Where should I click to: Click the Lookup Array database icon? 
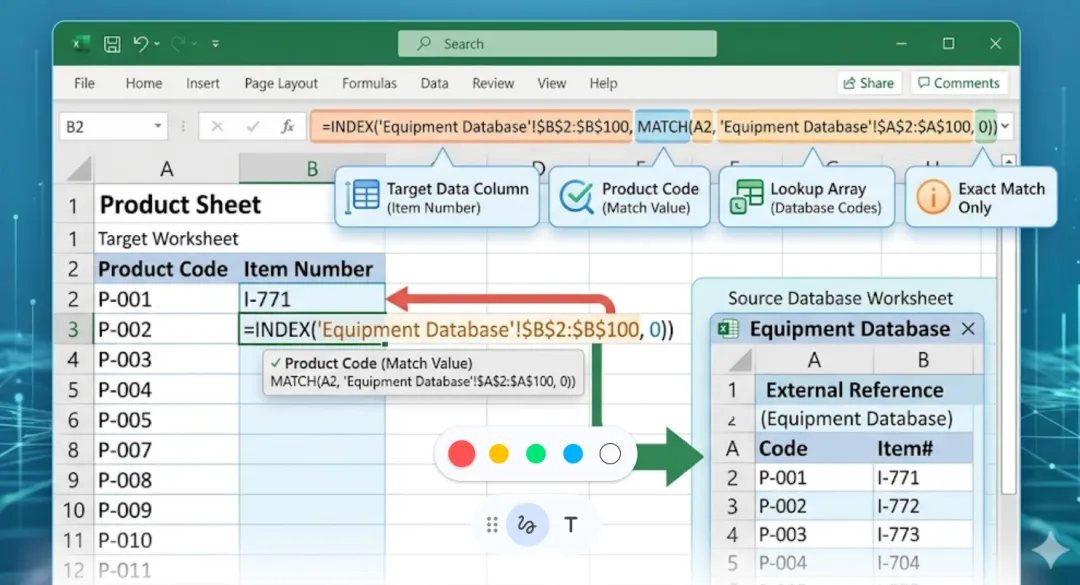tap(747, 196)
